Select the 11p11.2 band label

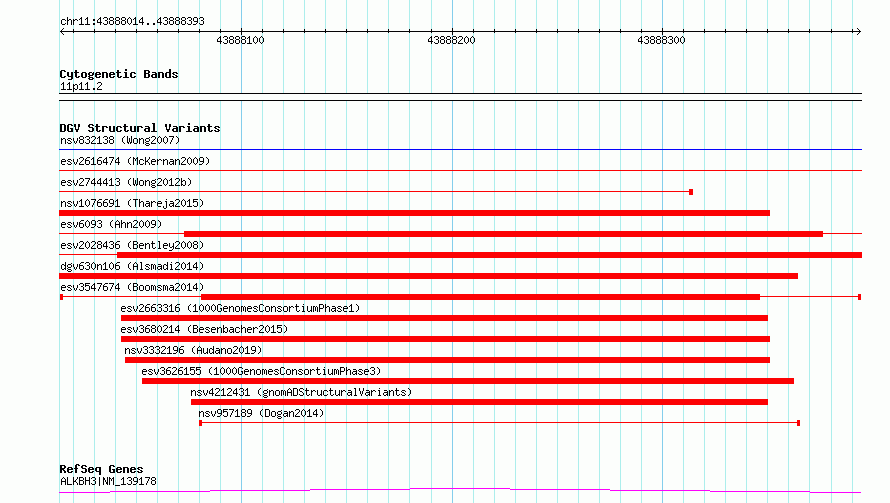point(81,86)
